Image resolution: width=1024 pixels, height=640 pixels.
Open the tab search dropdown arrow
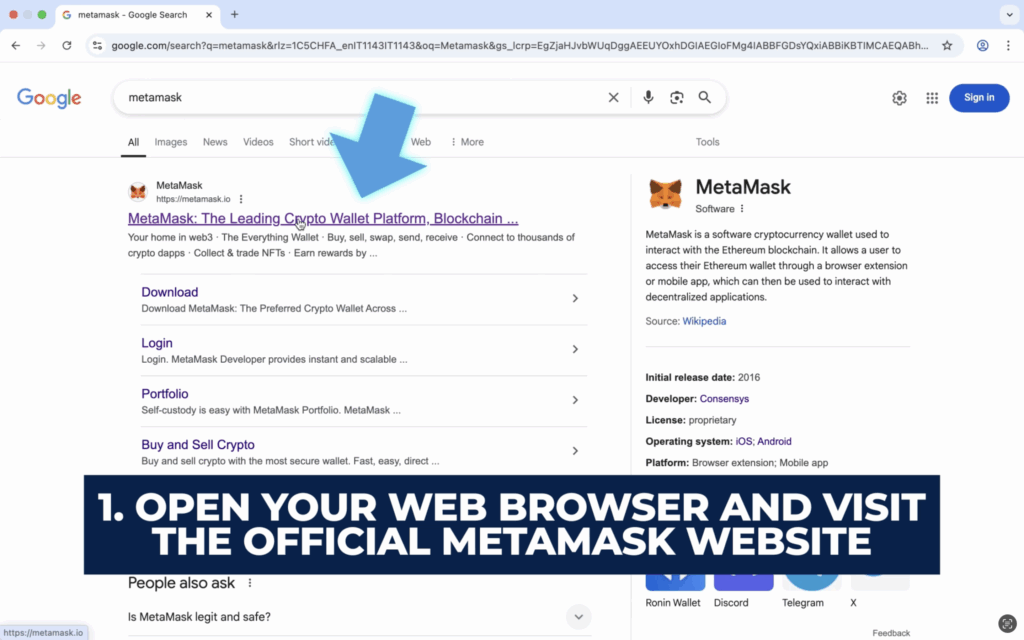tap(1009, 14)
